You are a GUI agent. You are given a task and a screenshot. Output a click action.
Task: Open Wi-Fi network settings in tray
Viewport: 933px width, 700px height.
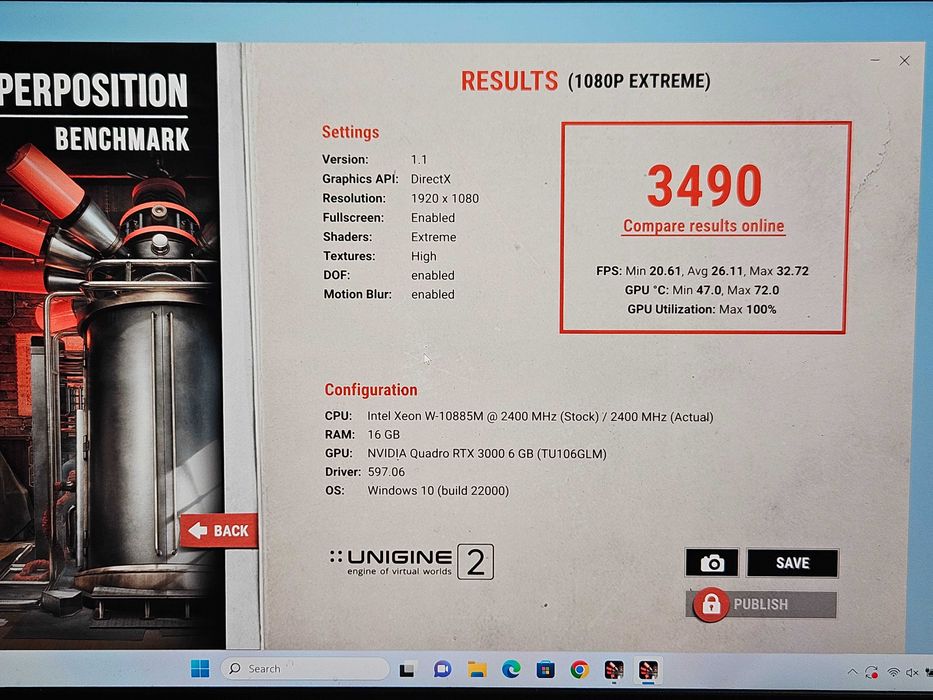893,673
